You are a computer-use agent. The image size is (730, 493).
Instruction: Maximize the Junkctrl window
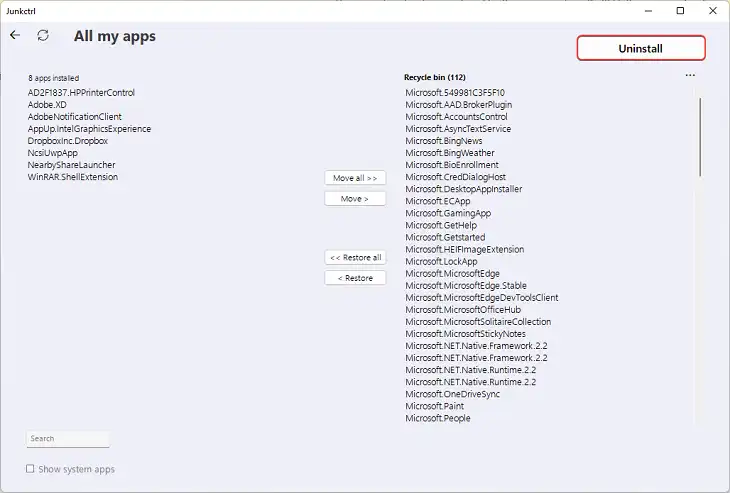click(x=680, y=11)
